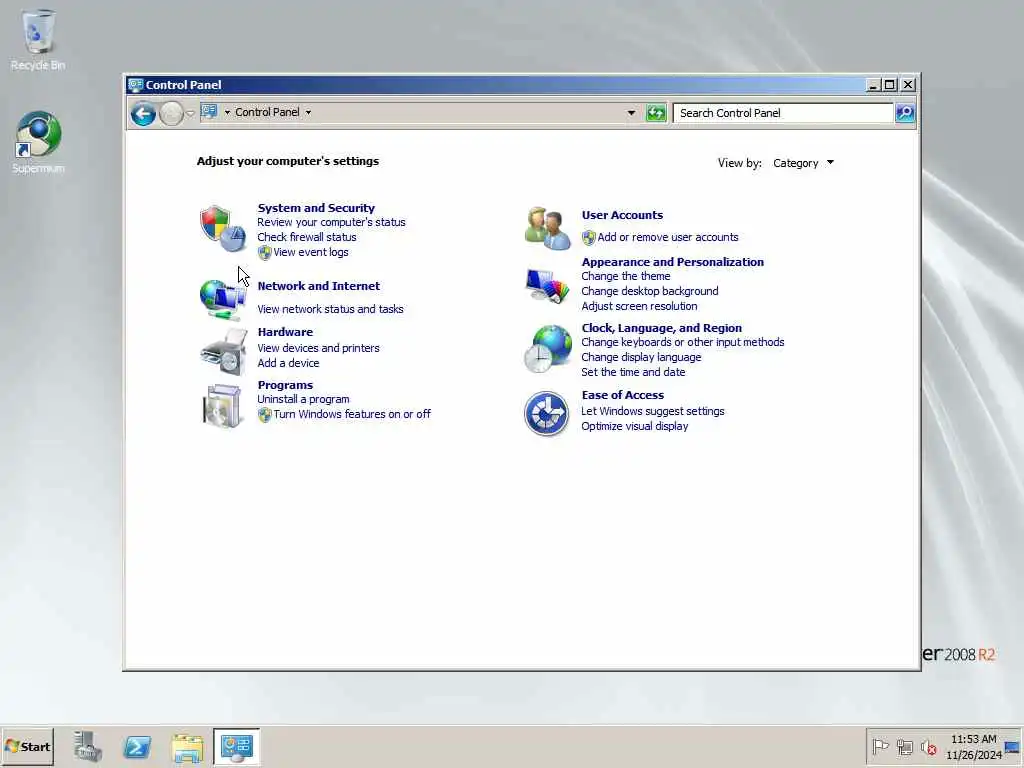Open Appearance and Personalization heading link
The image size is (1024, 768).
tap(673, 262)
